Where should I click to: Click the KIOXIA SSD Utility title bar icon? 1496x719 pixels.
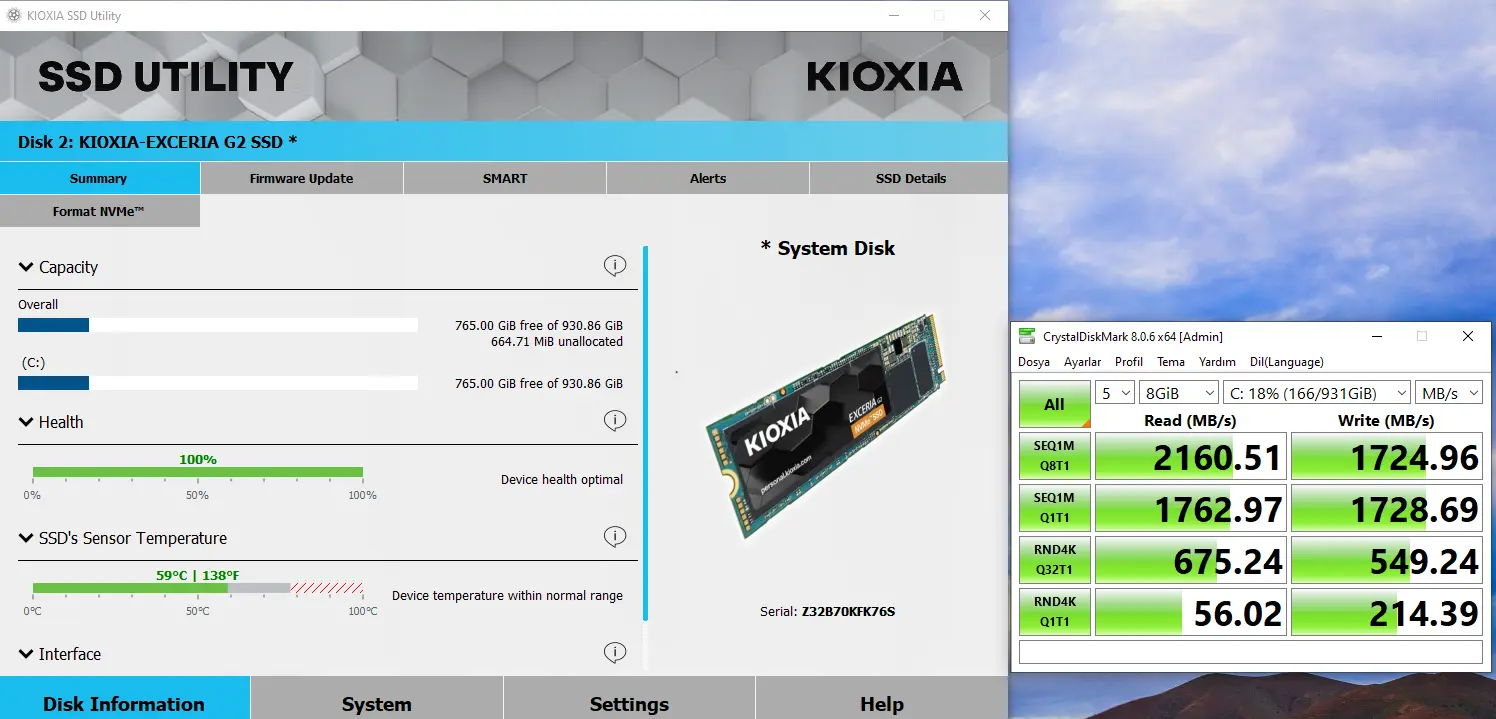[14, 16]
